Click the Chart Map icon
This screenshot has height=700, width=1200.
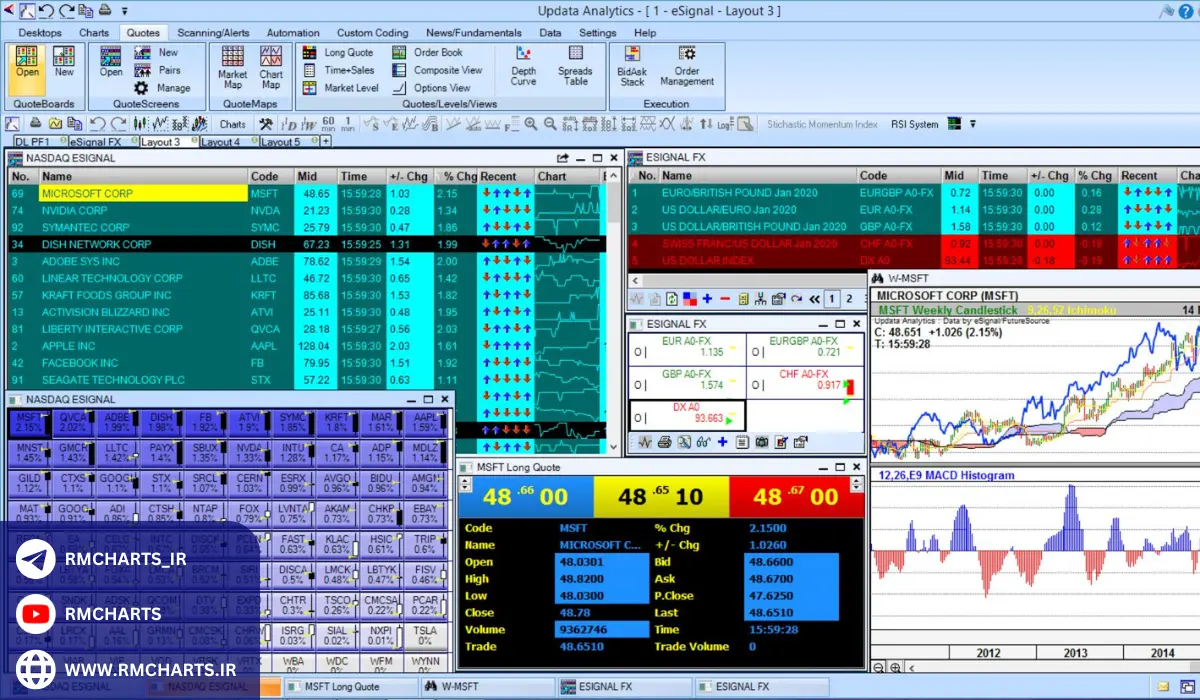271,66
